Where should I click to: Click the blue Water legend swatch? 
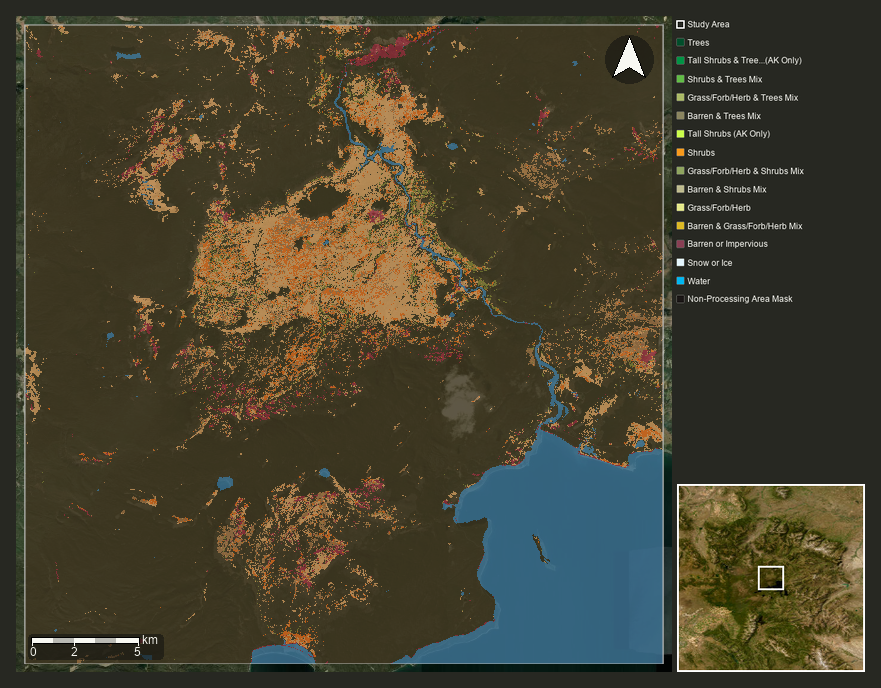click(x=680, y=280)
